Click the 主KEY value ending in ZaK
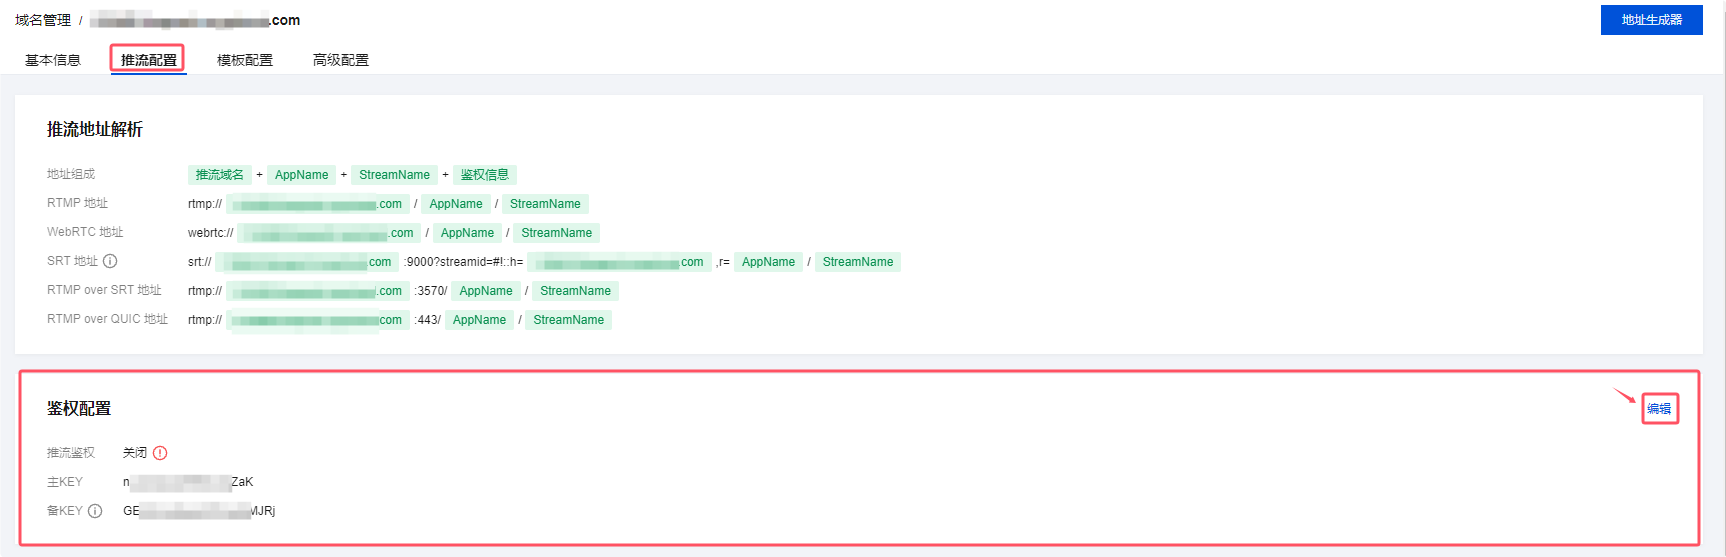This screenshot has width=1726, height=557. tap(188, 482)
